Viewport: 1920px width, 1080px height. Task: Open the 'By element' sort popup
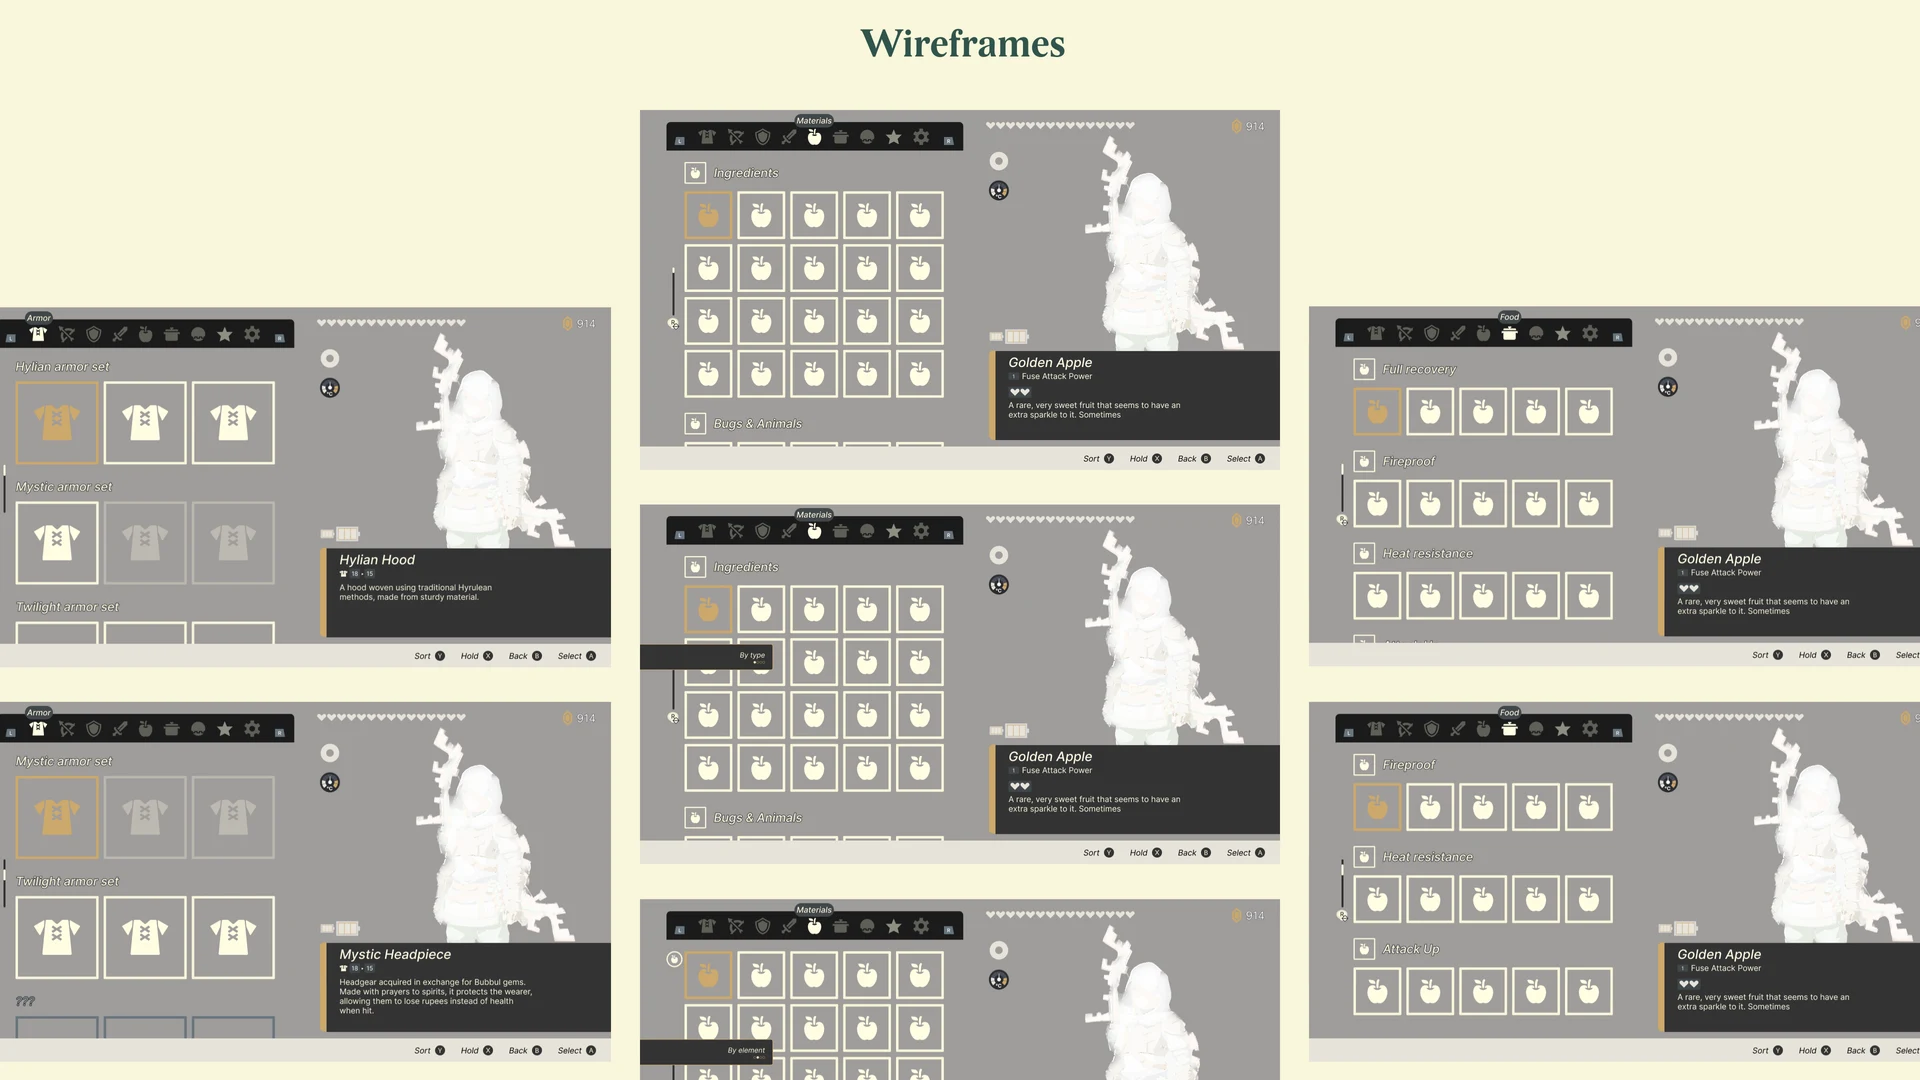(706, 1051)
